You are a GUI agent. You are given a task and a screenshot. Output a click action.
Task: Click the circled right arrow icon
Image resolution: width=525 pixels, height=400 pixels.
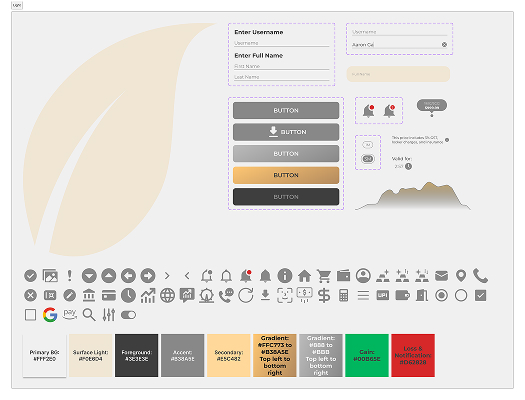click(148, 276)
